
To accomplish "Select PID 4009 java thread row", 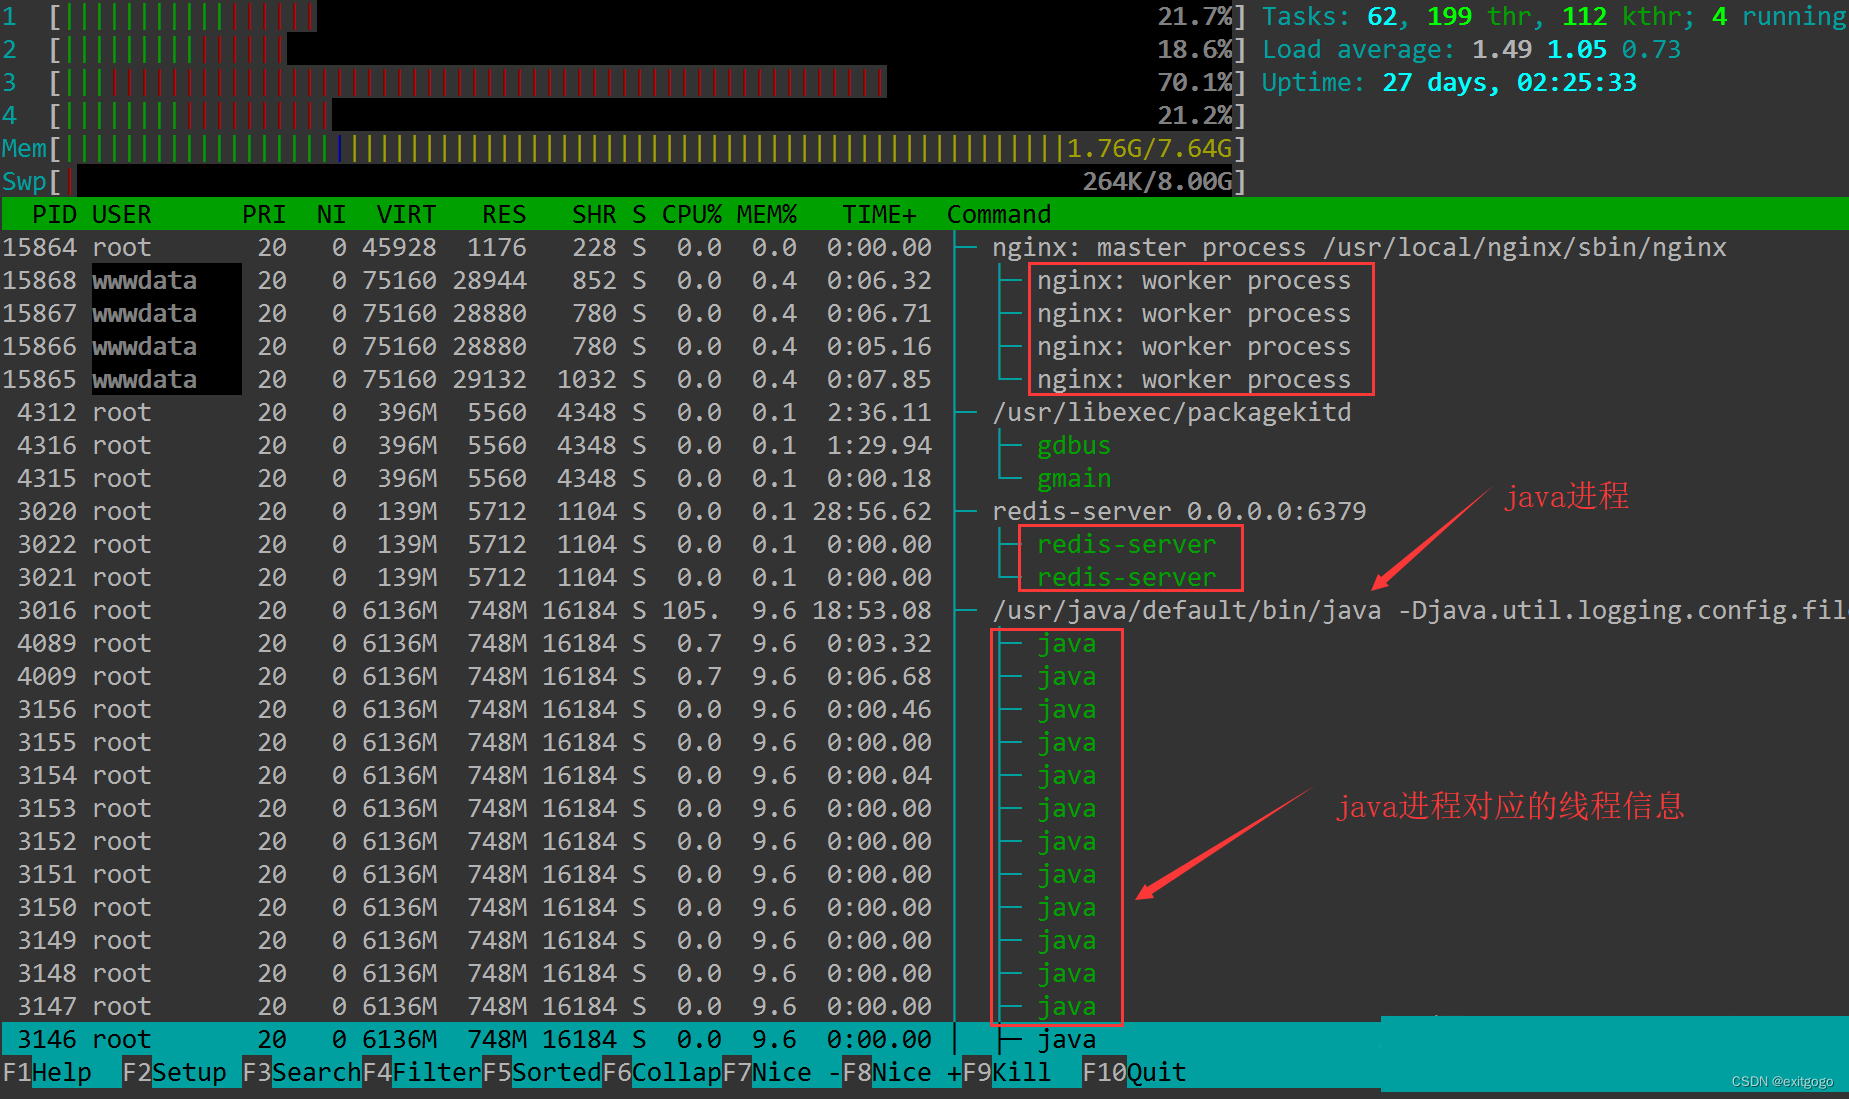I will pos(924,676).
